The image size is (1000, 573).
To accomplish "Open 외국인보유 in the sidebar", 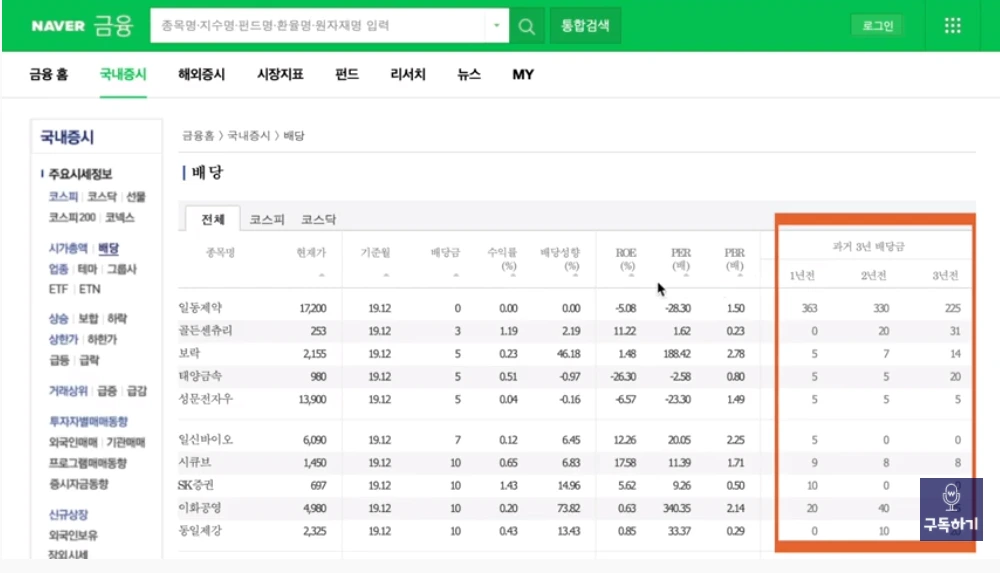I will click(73, 535).
